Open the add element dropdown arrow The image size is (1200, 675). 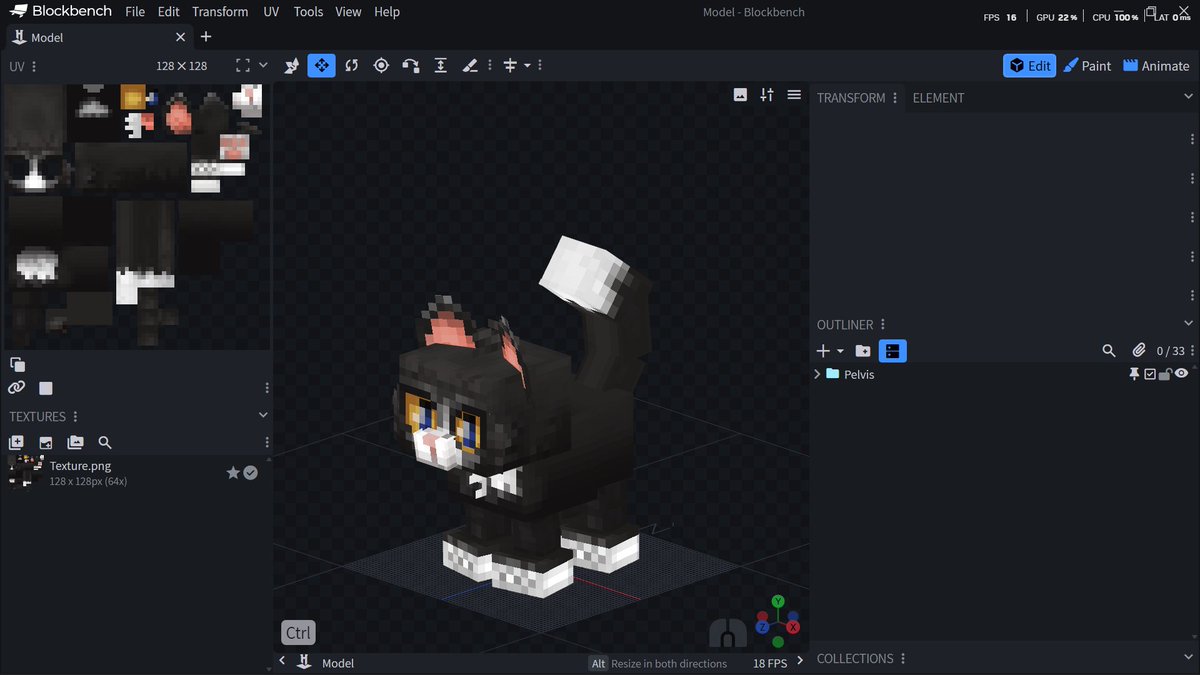[840, 351]
